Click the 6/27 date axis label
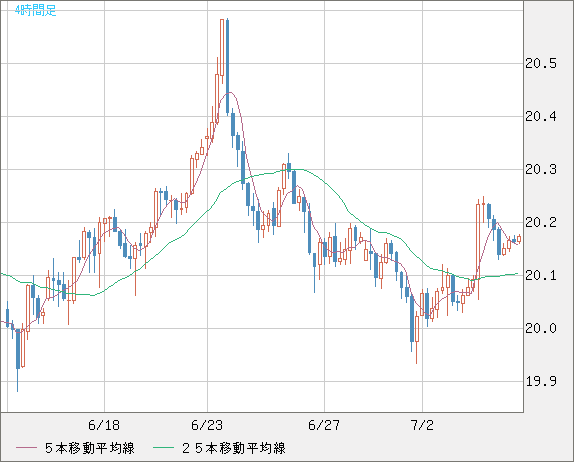Screen dimensions: 574x462 coord(324,425)
